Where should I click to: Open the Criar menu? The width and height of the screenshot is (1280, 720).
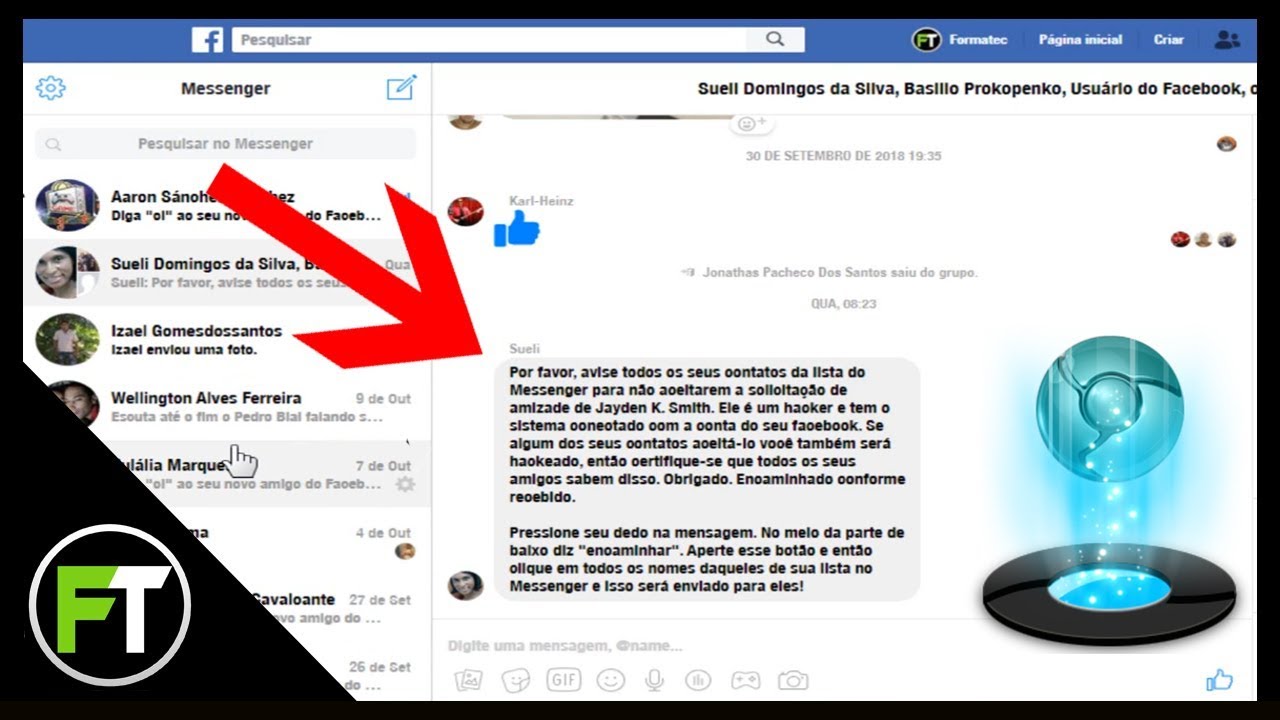tap(1168, 40)
